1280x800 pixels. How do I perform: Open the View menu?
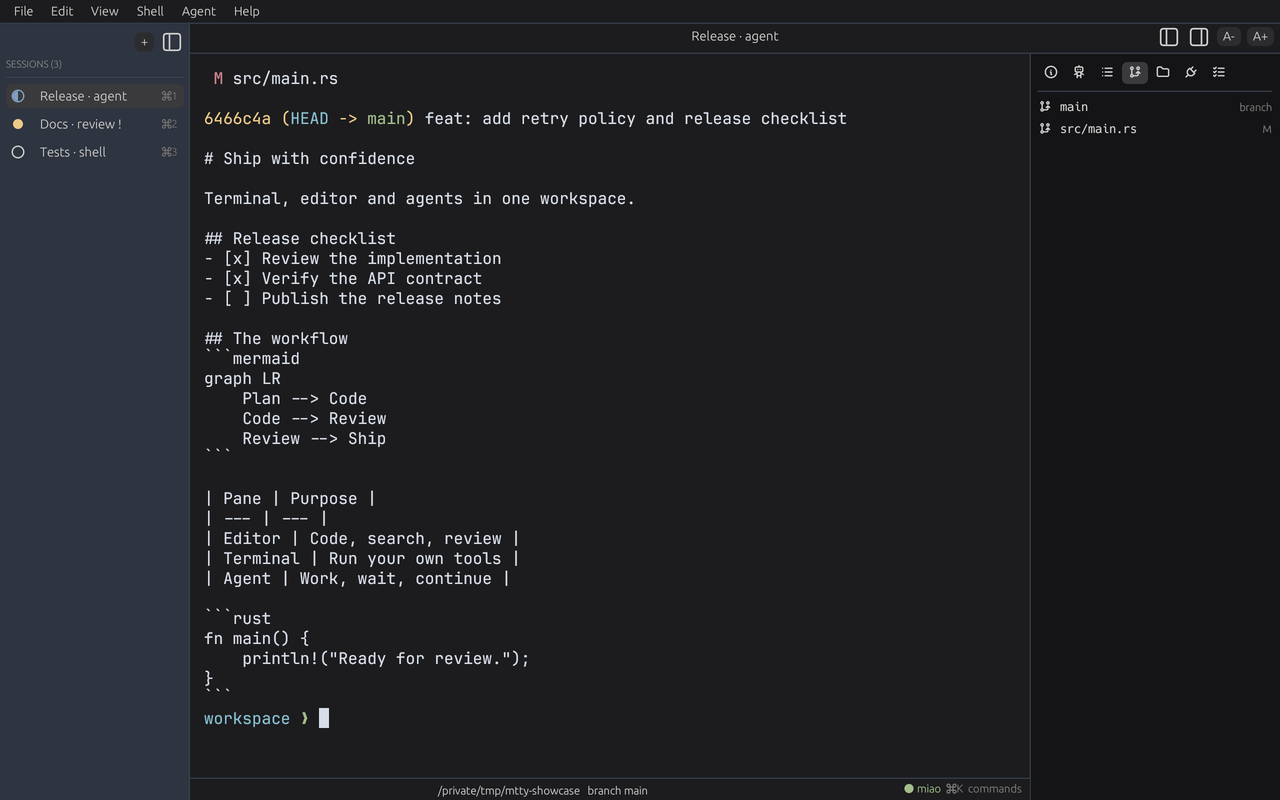click(104, 11)
